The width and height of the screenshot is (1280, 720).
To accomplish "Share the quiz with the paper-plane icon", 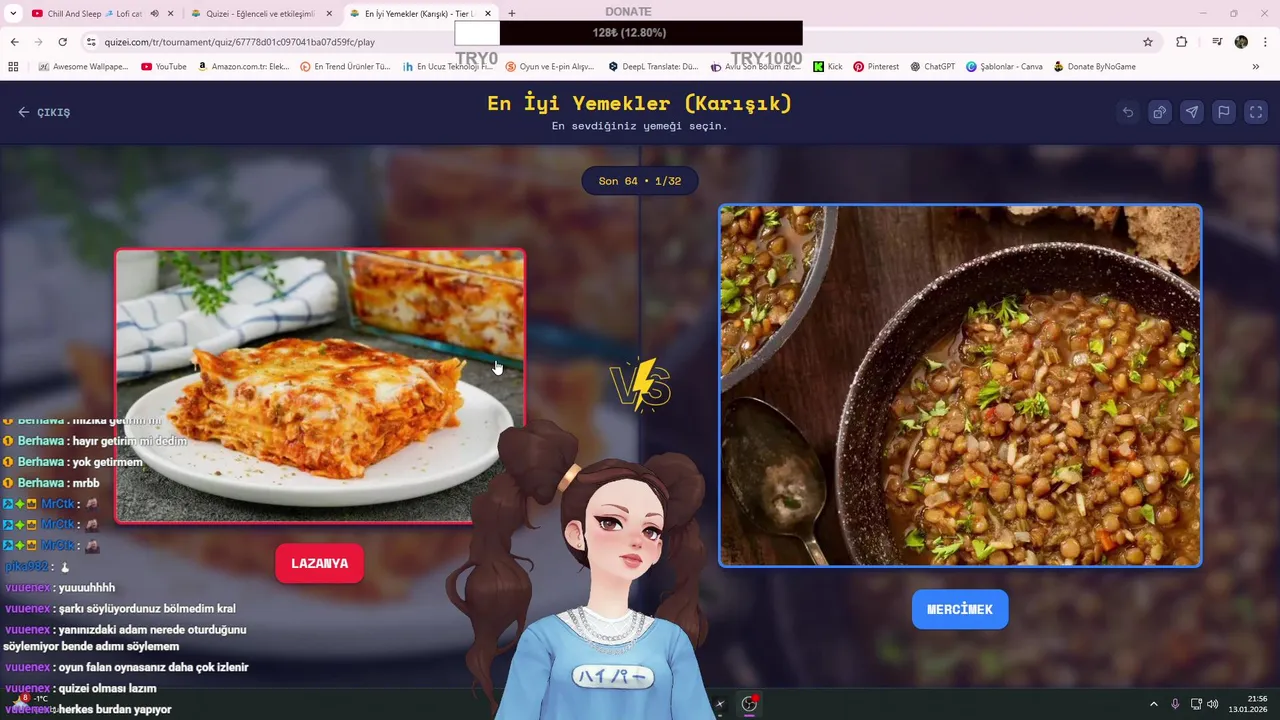I will (x=1192, y=112).
